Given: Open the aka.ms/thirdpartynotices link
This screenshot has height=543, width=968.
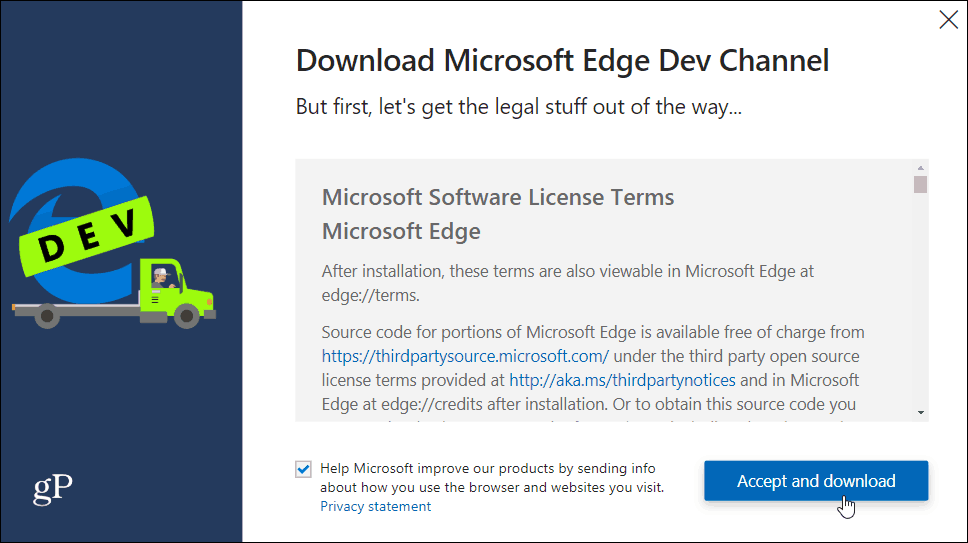Looking at the screenshot, I should pyautogui.click(x=622, y=380).
